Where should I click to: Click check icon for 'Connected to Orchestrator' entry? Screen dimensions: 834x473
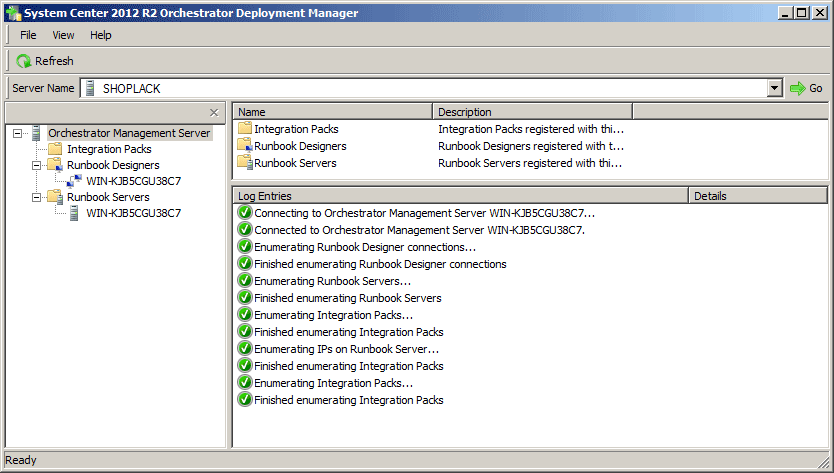tap(245, 230)
